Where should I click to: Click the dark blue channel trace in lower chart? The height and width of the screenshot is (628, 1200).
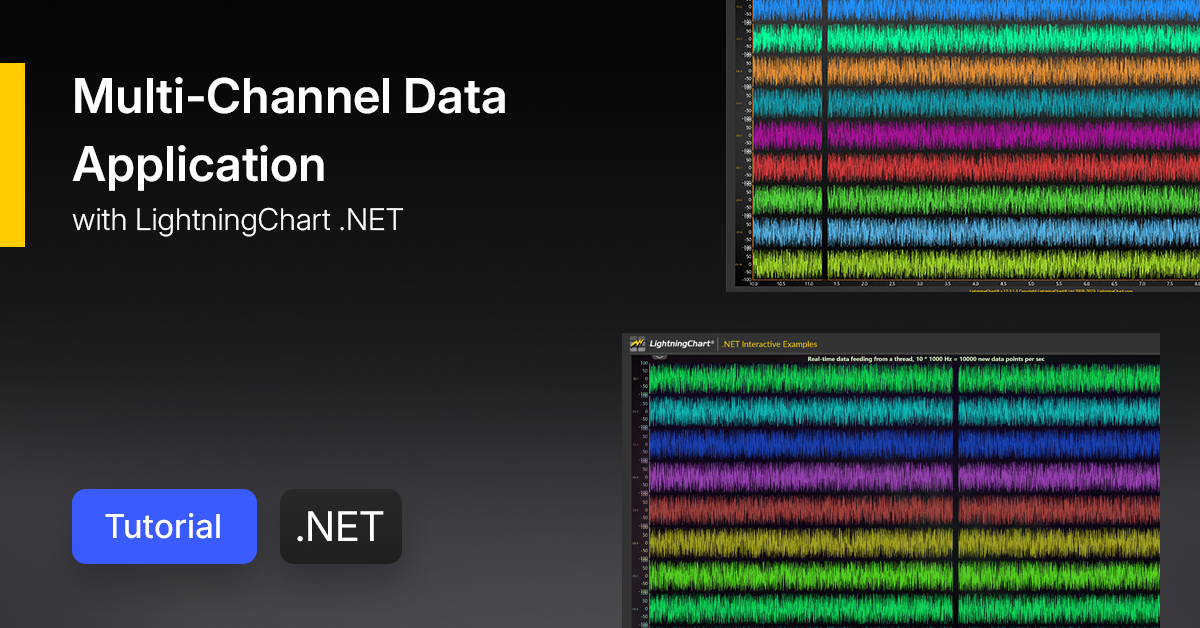[x=905, y=444]
